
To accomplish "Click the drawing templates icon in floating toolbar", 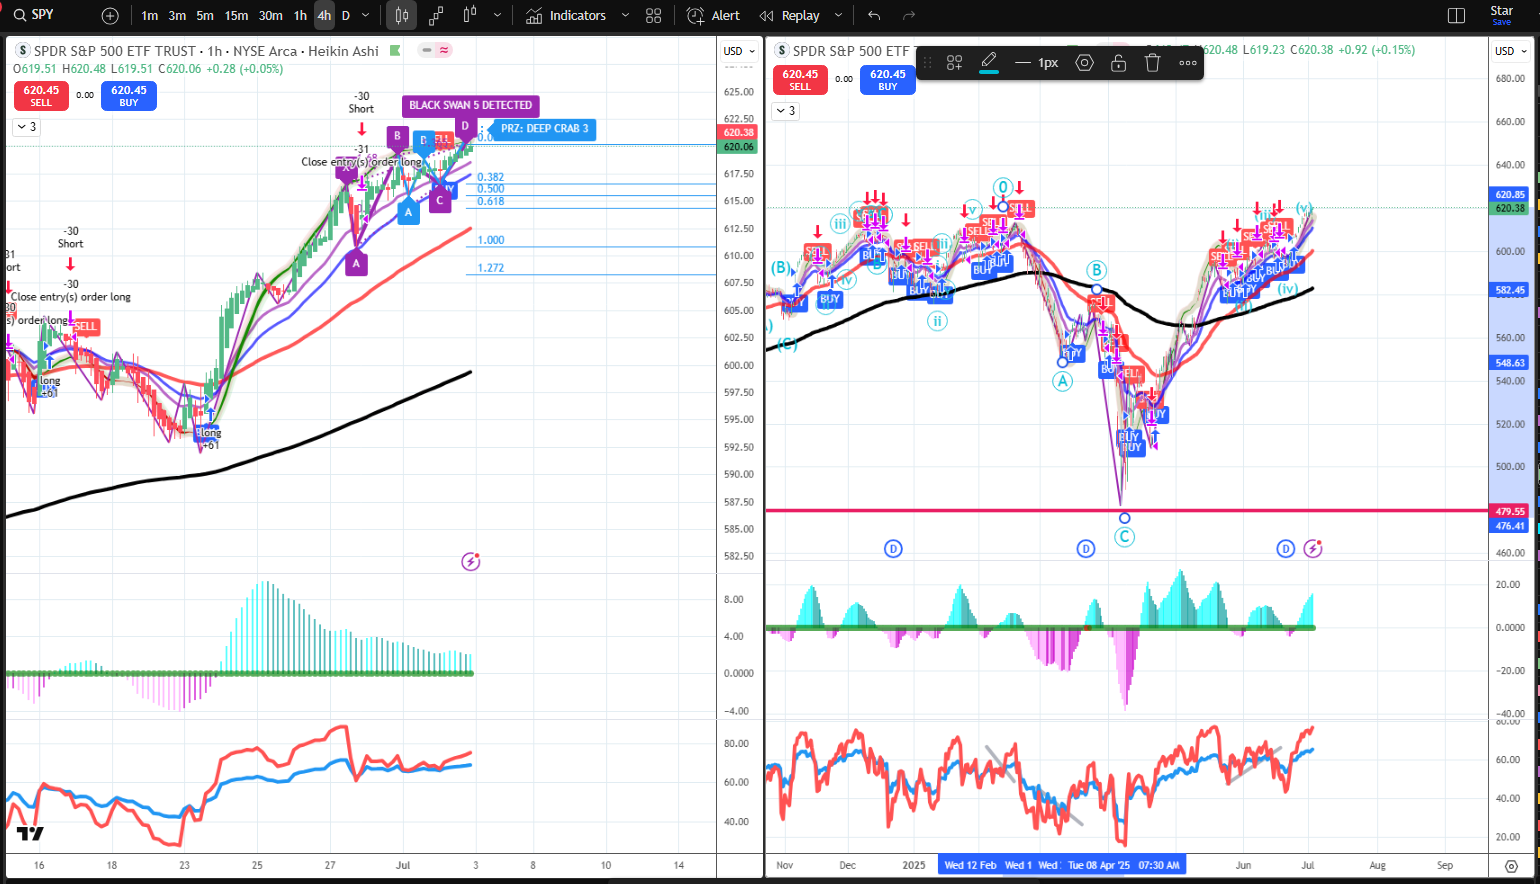I will (954, 63).
